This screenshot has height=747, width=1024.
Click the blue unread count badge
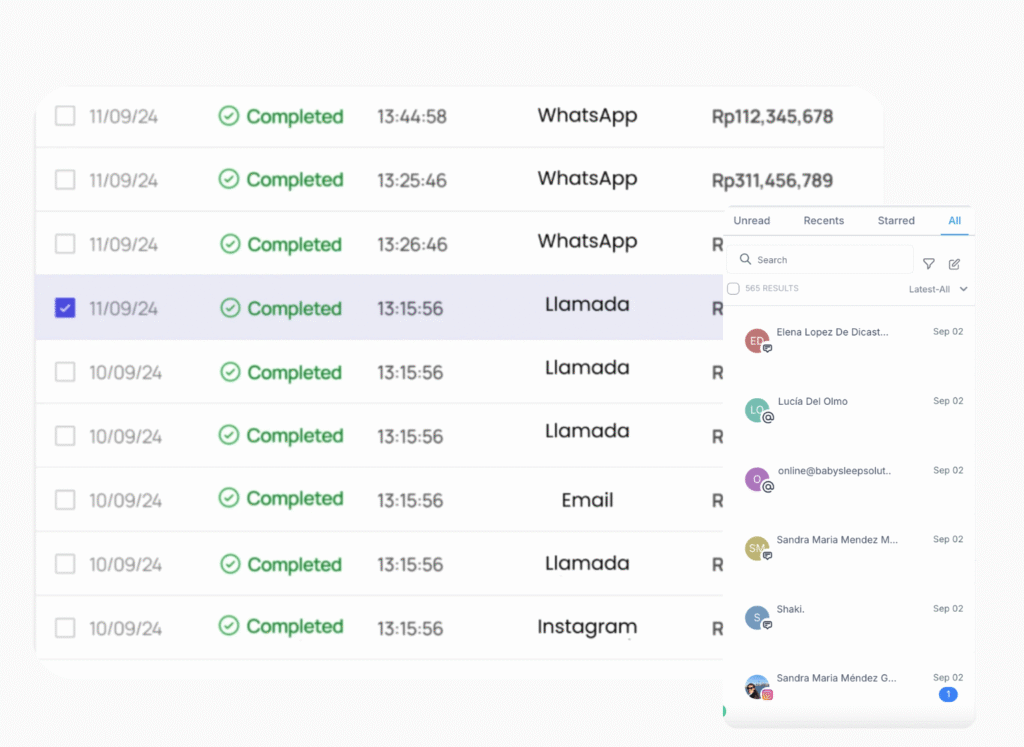click(x=947, y=694)
